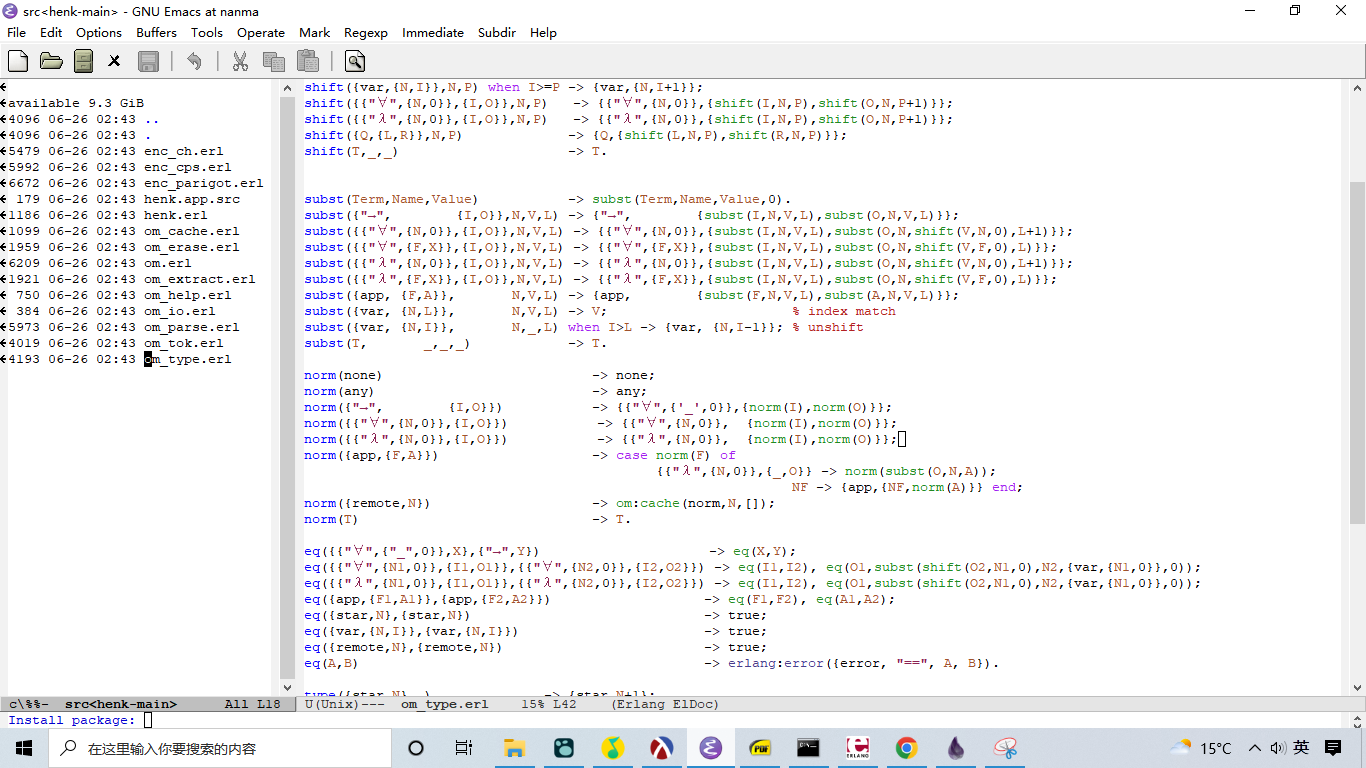
Task: Select enc_parigot.erl in the directory listing
Action: 203,183
